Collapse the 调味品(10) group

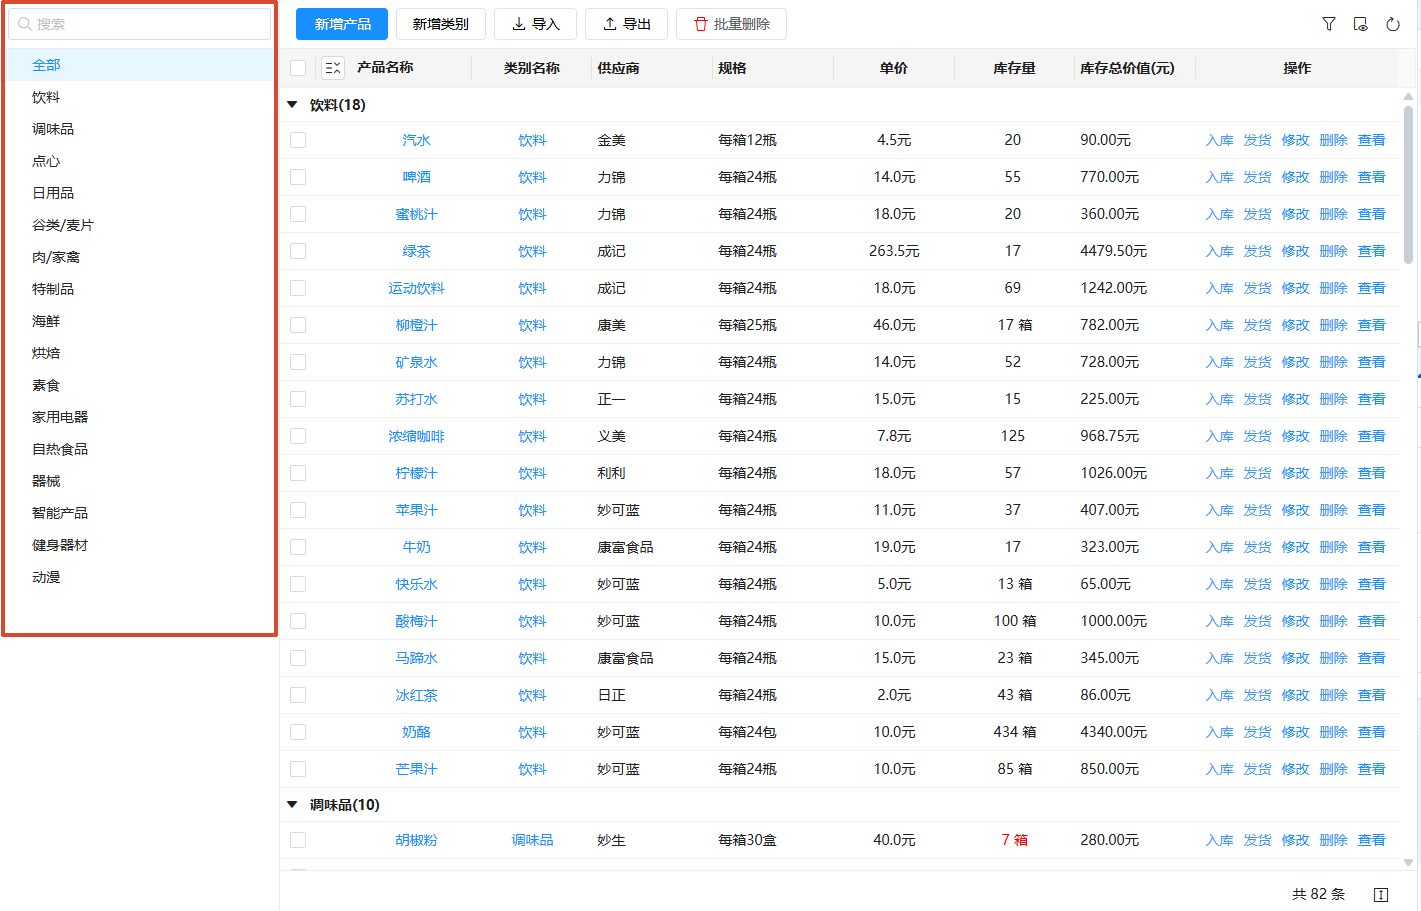coord(292,805)
